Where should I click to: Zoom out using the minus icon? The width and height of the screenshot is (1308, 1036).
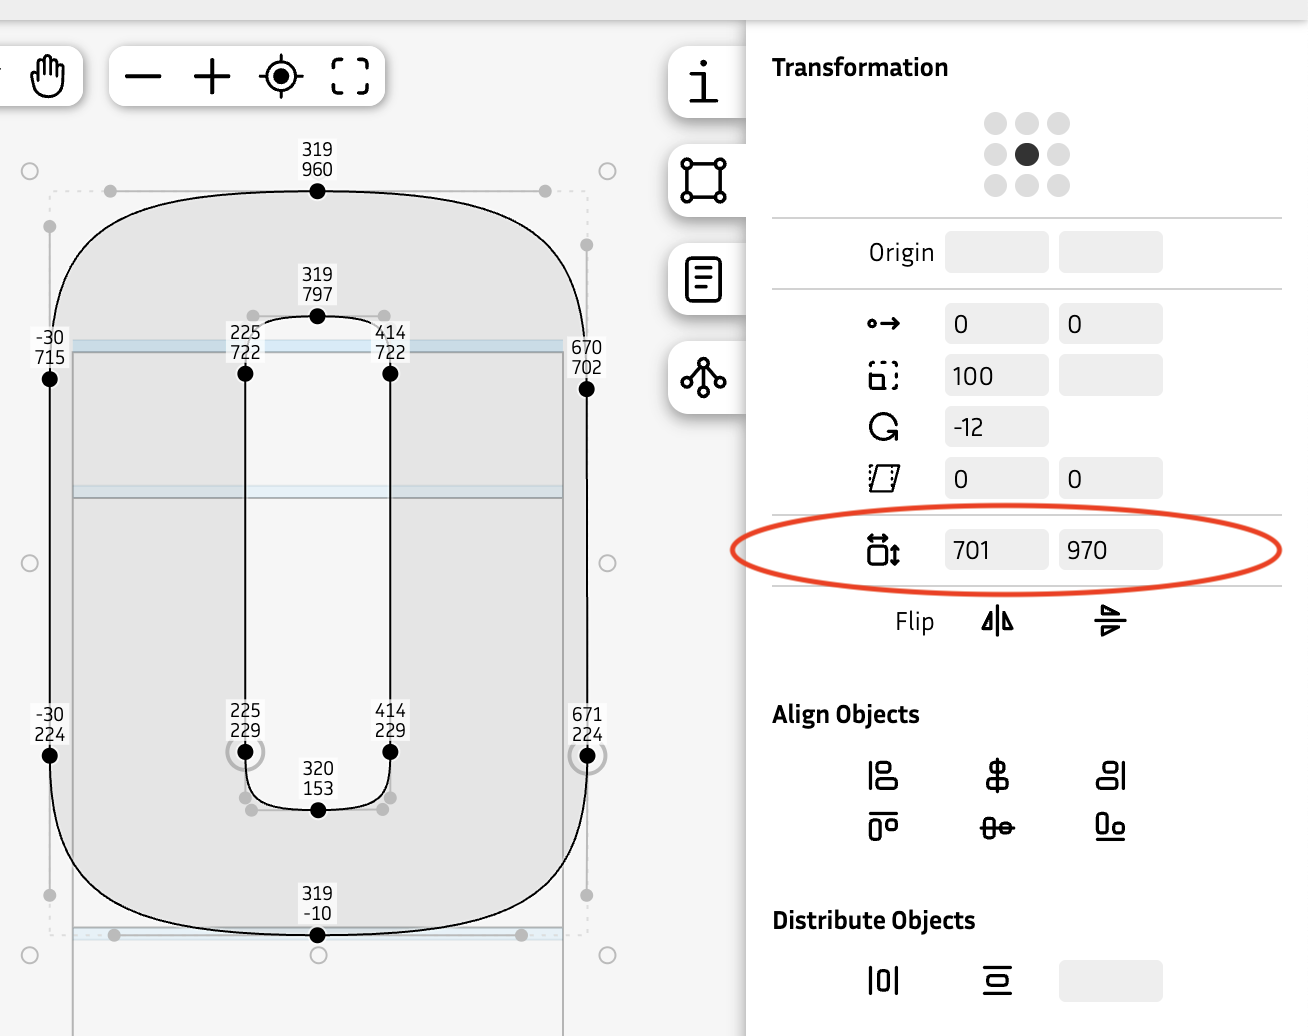[143, 75]
